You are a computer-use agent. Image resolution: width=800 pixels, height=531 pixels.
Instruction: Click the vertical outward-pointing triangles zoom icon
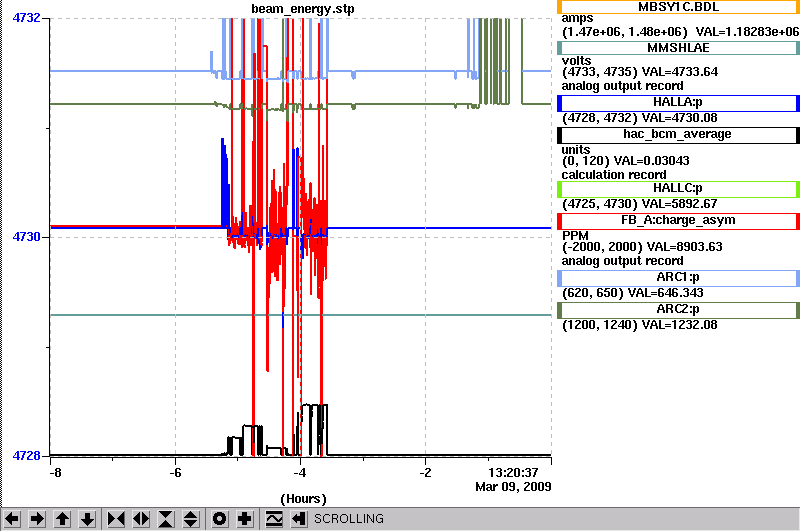click(191, 519)
